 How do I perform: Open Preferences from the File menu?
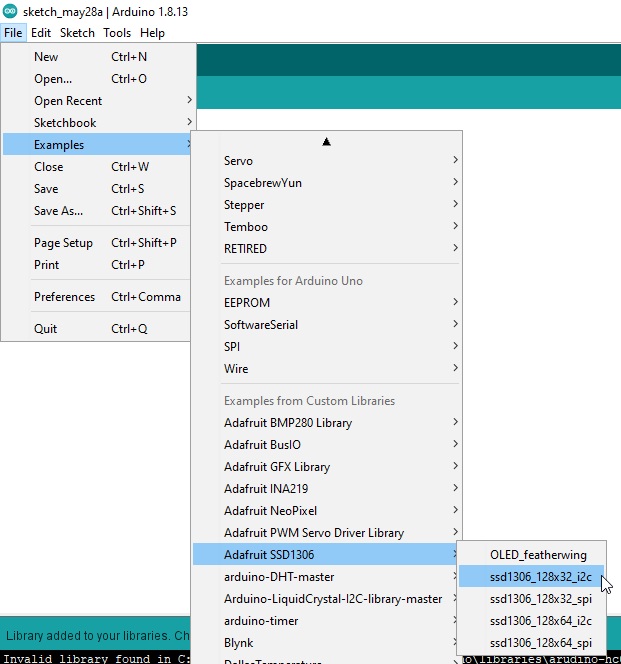click(97, 297)
